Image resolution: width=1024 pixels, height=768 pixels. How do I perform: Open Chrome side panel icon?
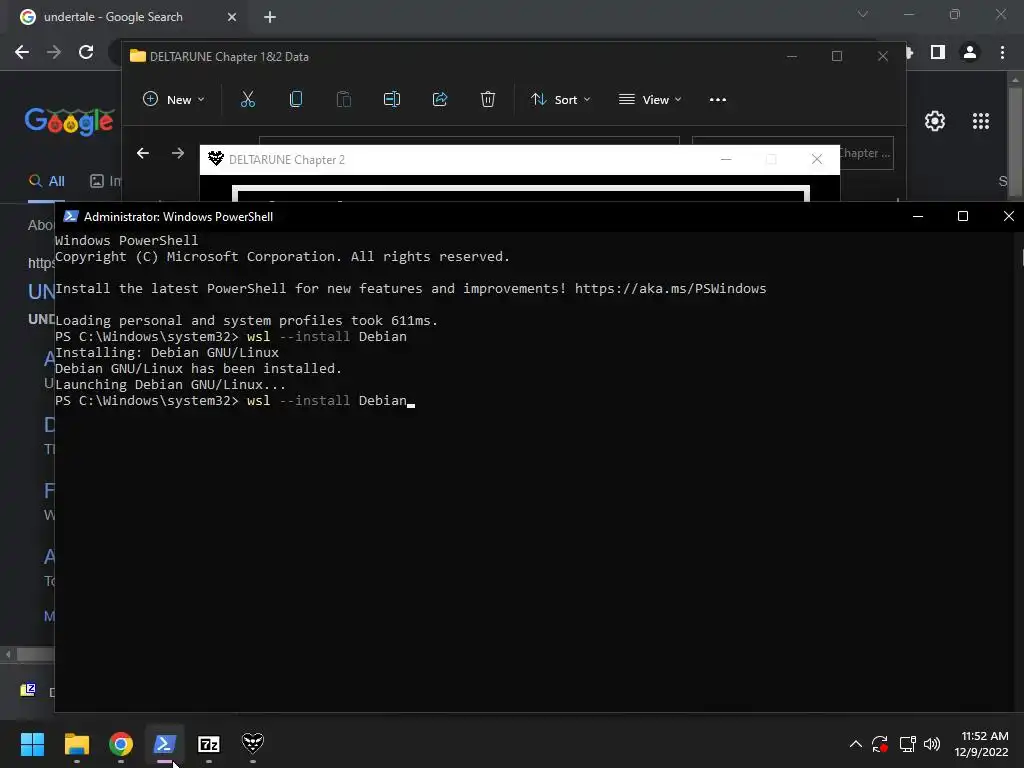click(x=938, y=52)
